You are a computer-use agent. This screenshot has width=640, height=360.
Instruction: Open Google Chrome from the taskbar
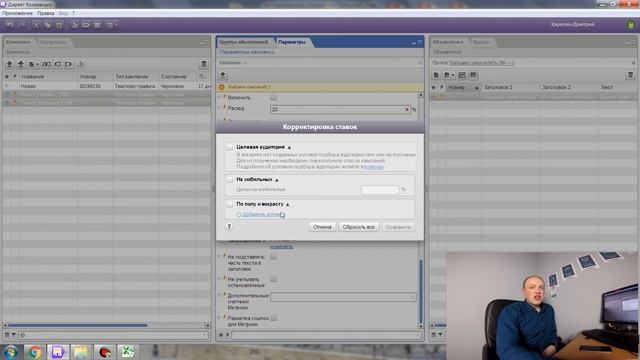[x=35, y=352]
